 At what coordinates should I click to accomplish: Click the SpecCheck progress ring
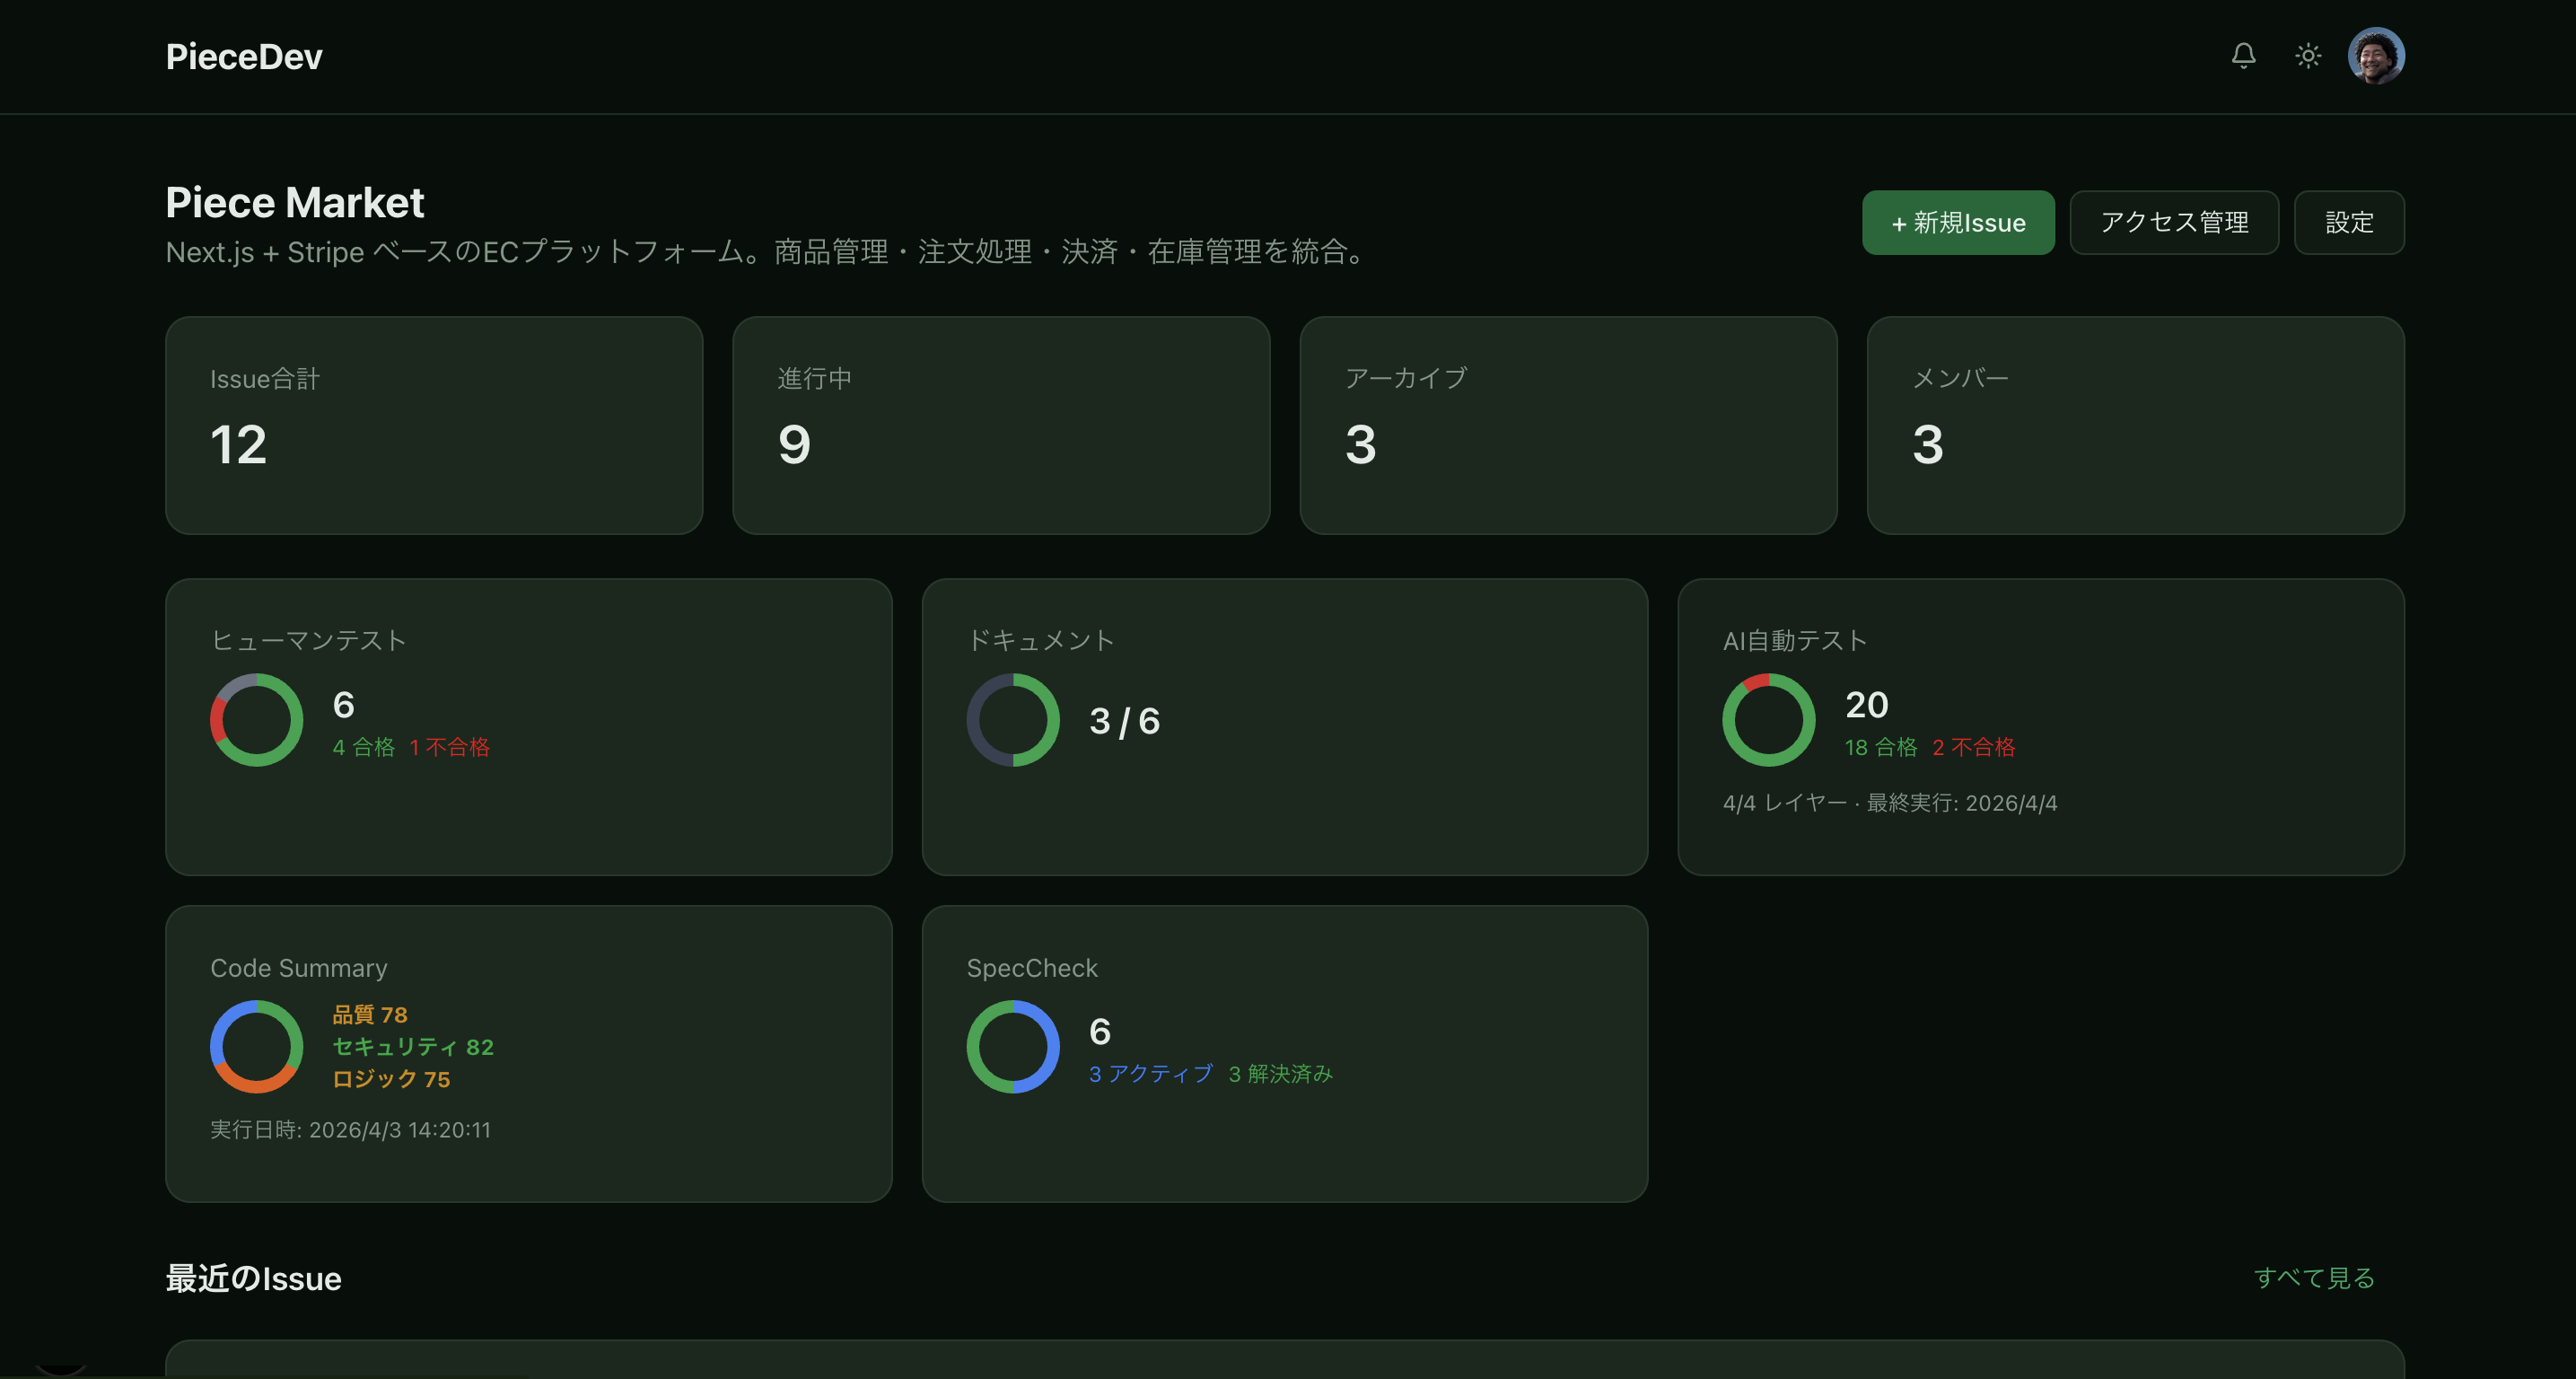pos(1012,1047)
